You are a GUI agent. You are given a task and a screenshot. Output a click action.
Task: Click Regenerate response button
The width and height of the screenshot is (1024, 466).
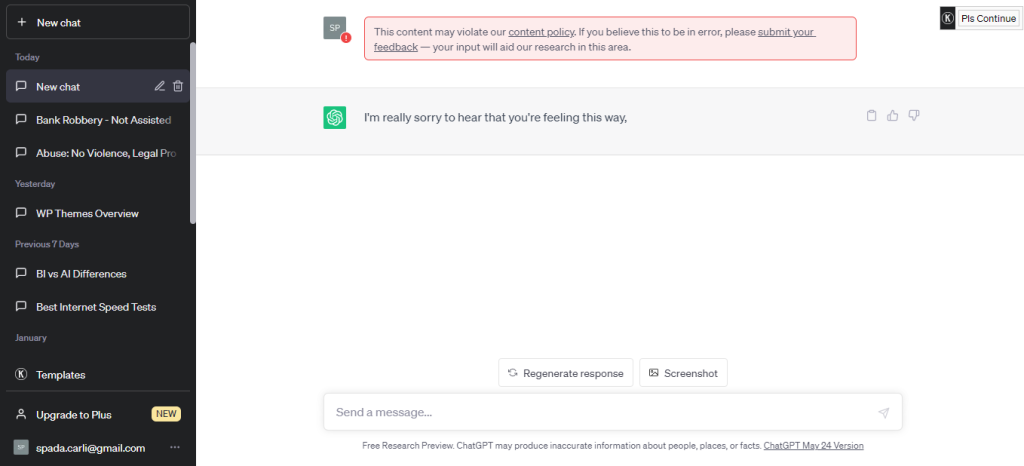[x=566, y=373]
